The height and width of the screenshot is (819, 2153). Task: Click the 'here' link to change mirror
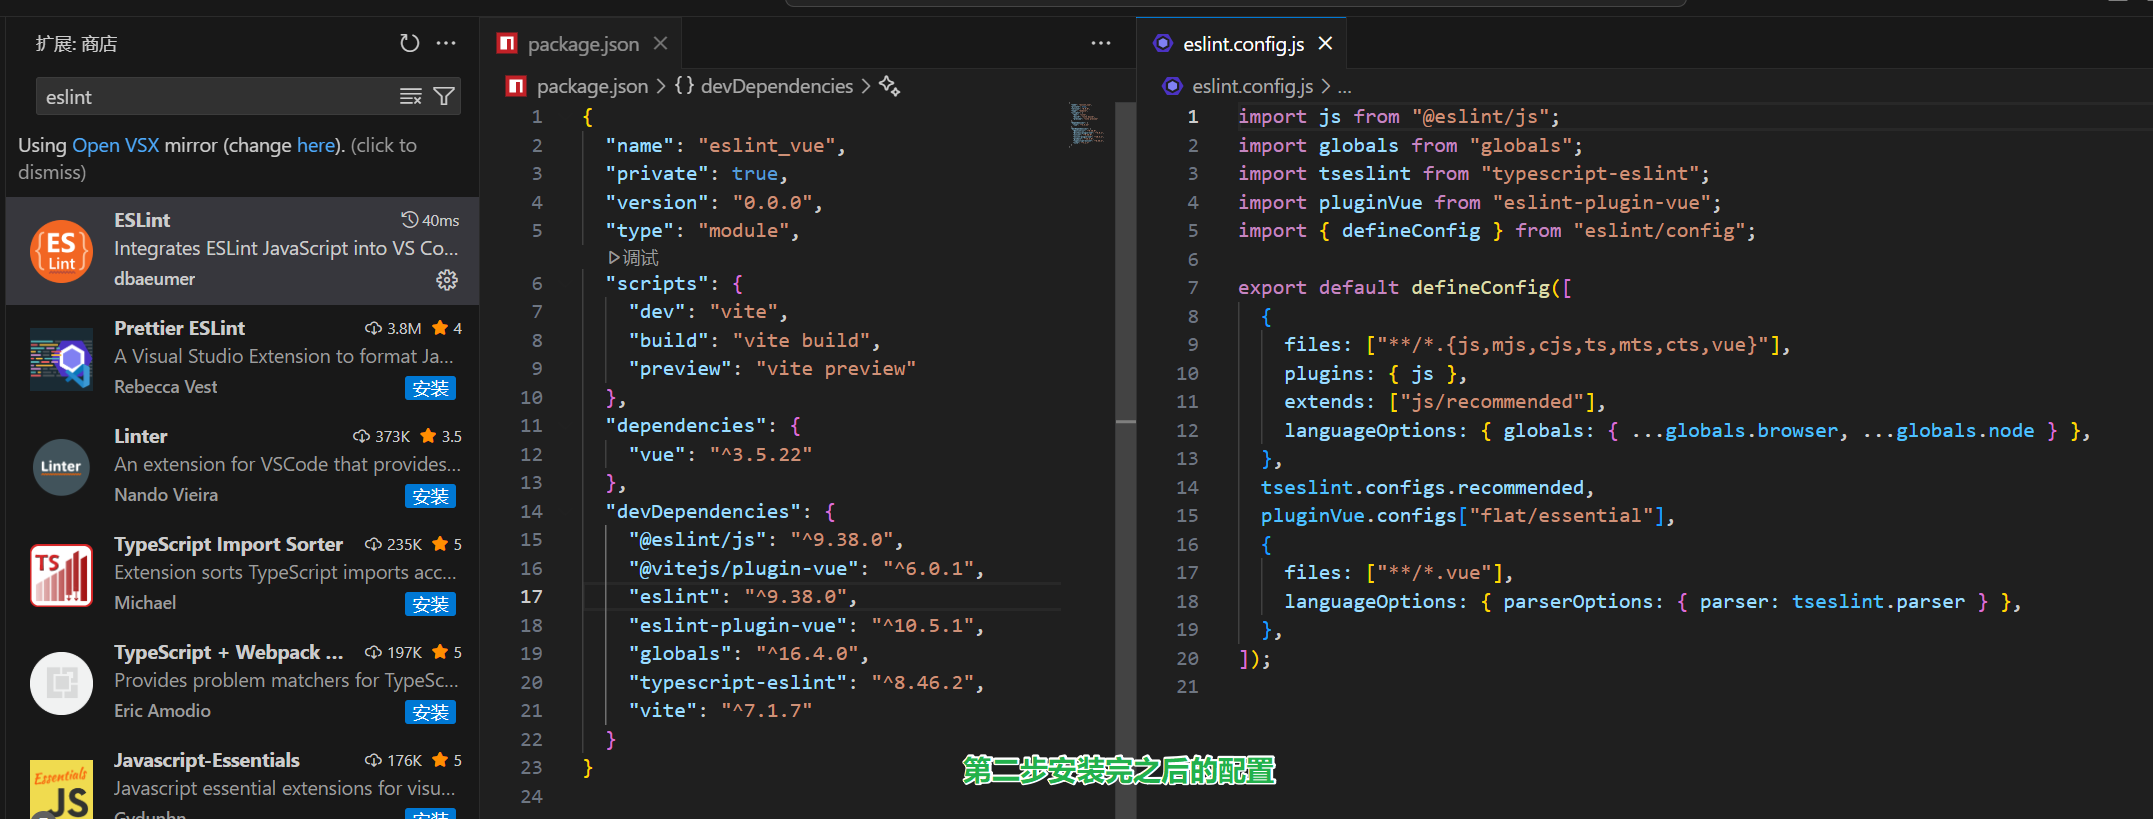(316, 145)
